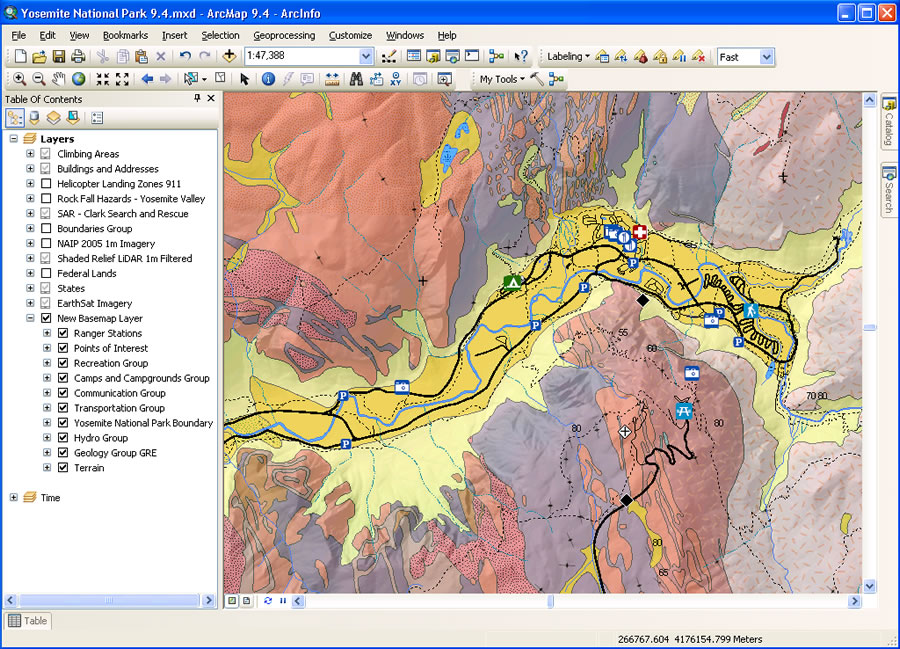This screenshot has width=900, height=649.
Task: Open the File menu
Action: click(x=18, y=35)
